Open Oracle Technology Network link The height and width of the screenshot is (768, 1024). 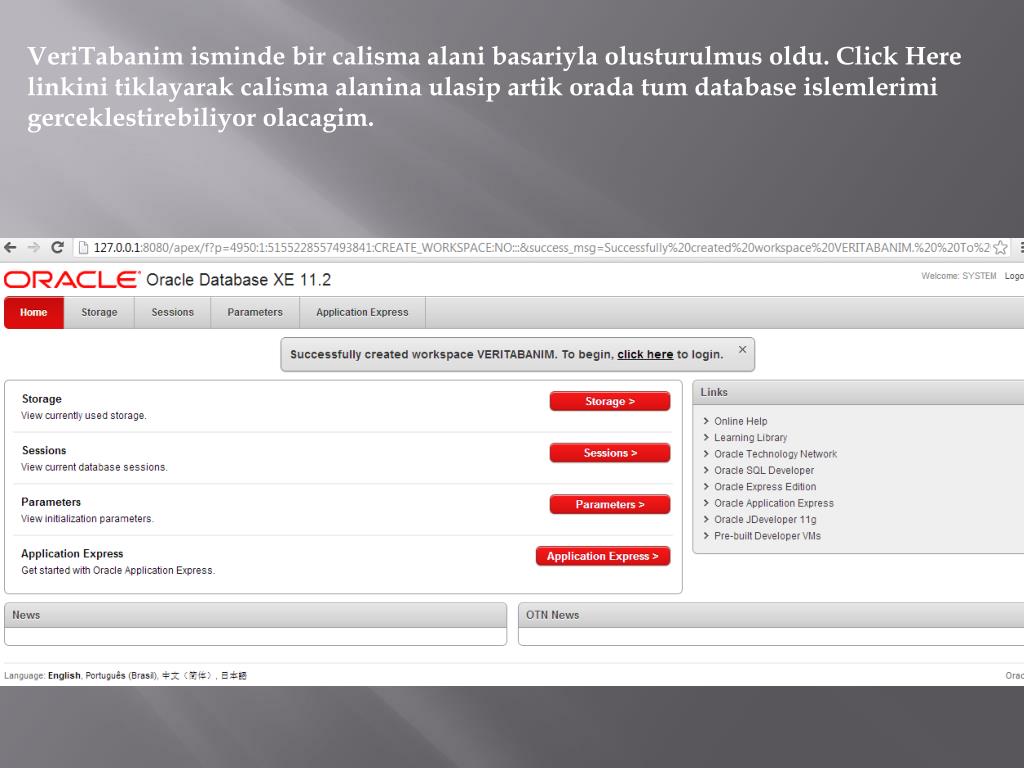(x=775, y=454)
